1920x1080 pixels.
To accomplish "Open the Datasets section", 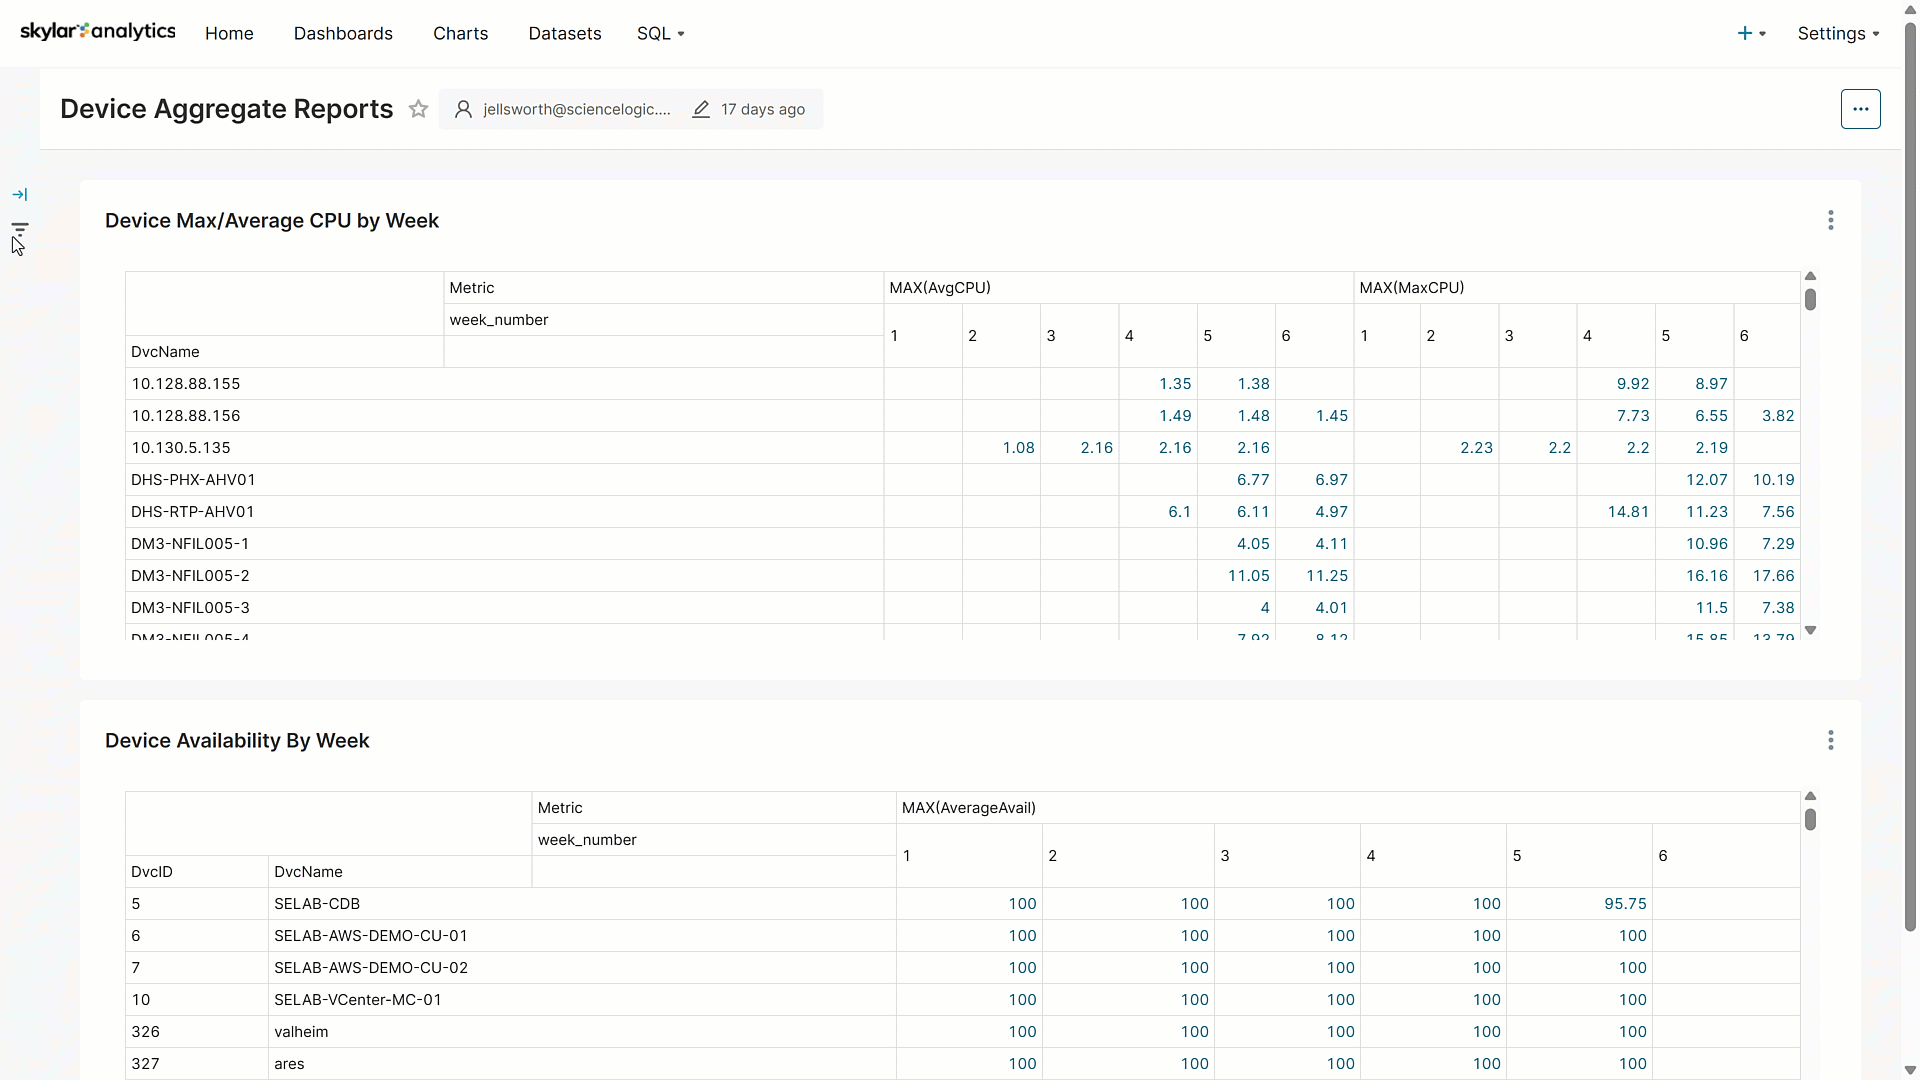I will click(x=565, y=33).
